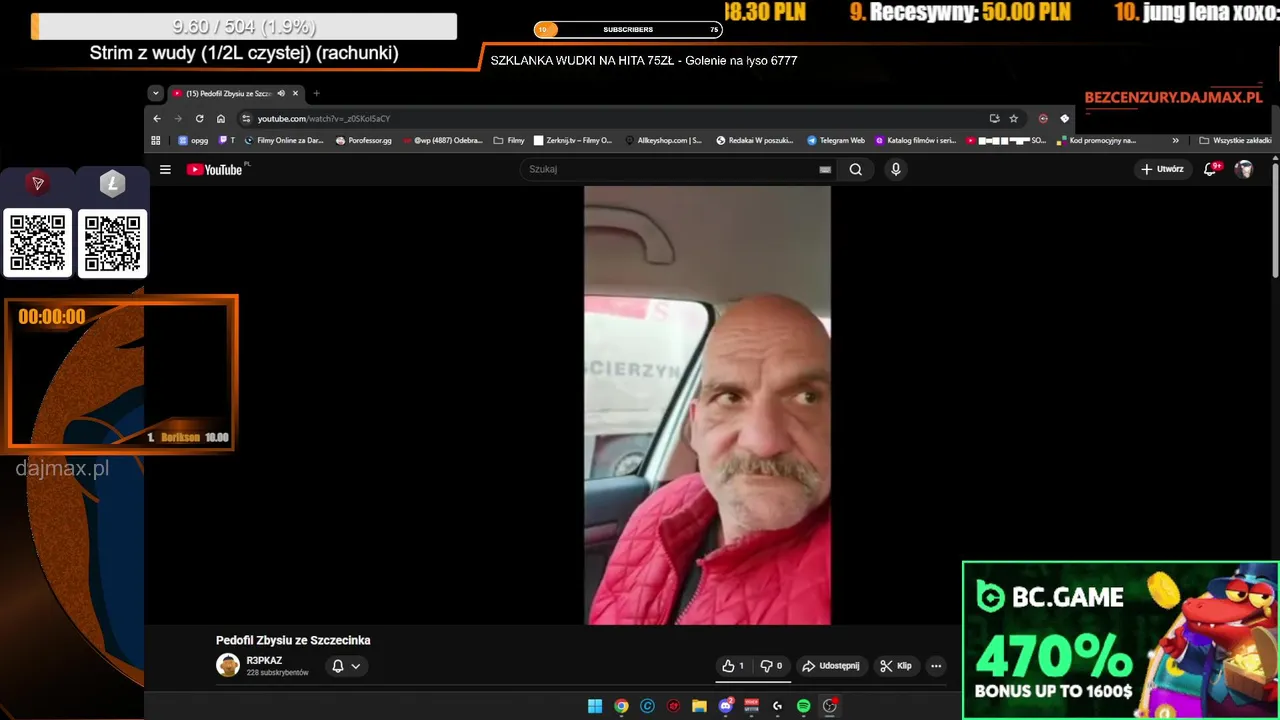Click the Chrome home button
The width and height of the screenshot is (1280, 720).
click(x=221, y=118)
